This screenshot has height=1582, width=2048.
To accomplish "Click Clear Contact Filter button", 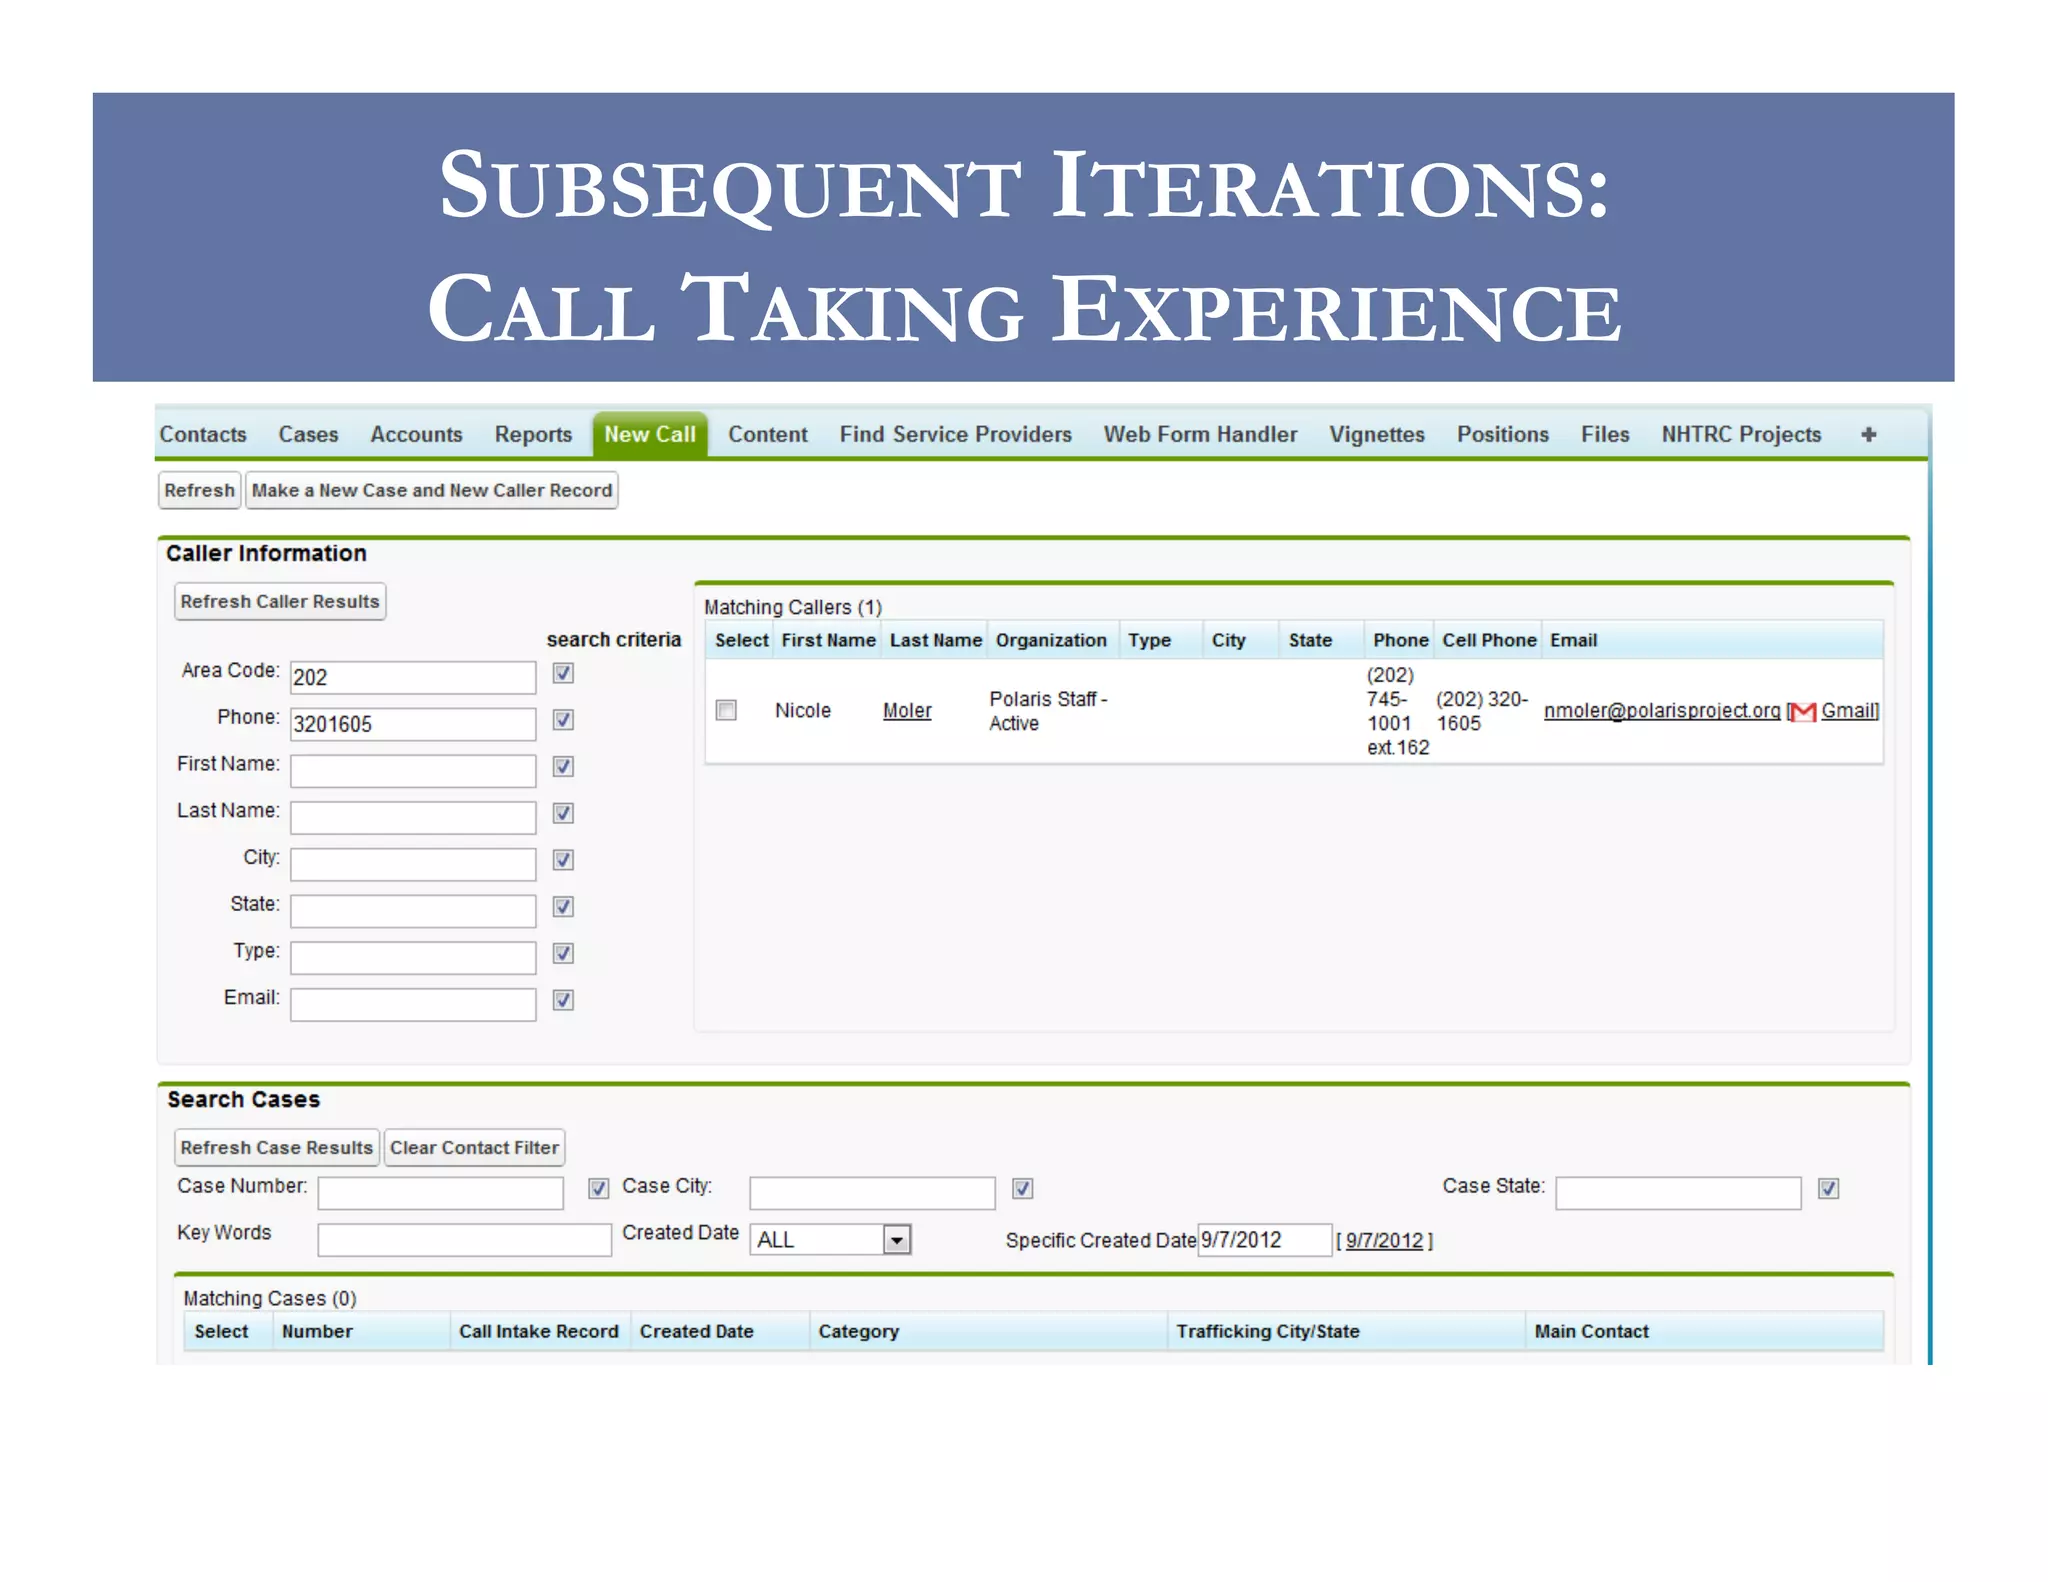I will click(x=474, y=1147).
